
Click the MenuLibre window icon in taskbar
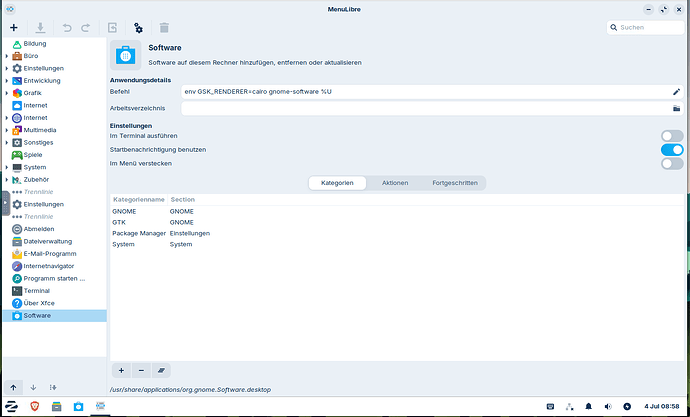[100, 406]
